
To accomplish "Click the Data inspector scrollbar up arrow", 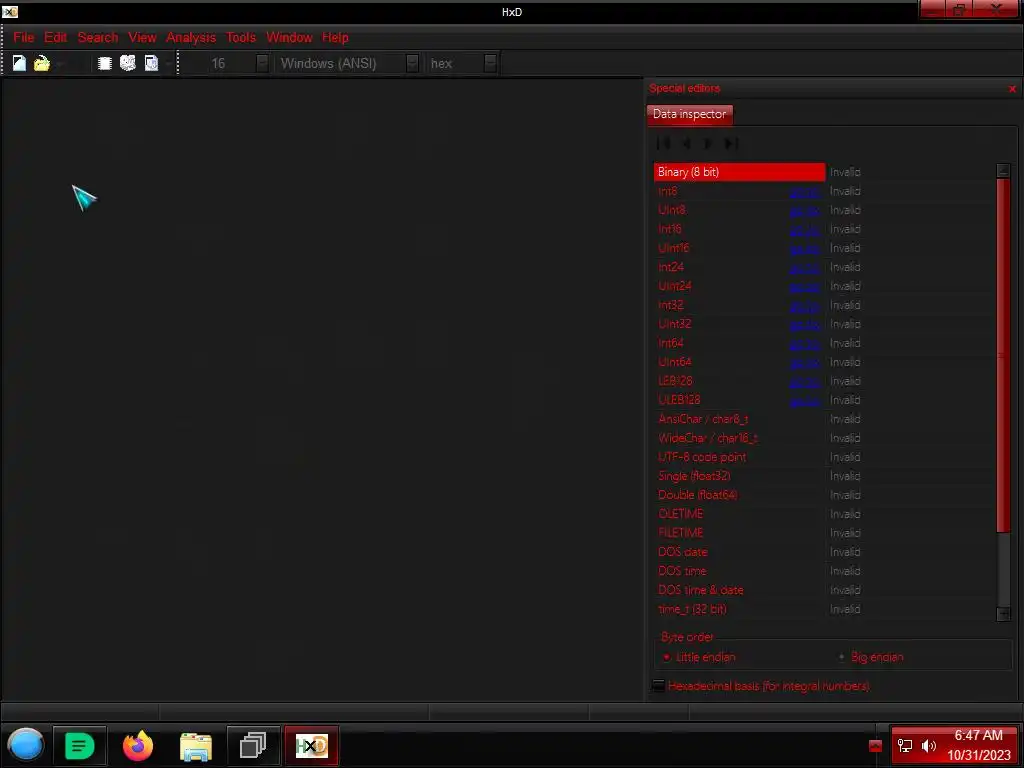I will pyautogui.click(x=1003, y=171).
